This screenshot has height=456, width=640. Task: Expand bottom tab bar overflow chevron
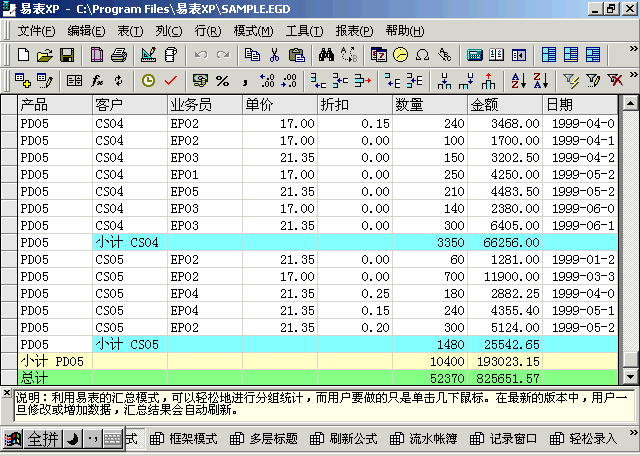[x=633, y=433]
